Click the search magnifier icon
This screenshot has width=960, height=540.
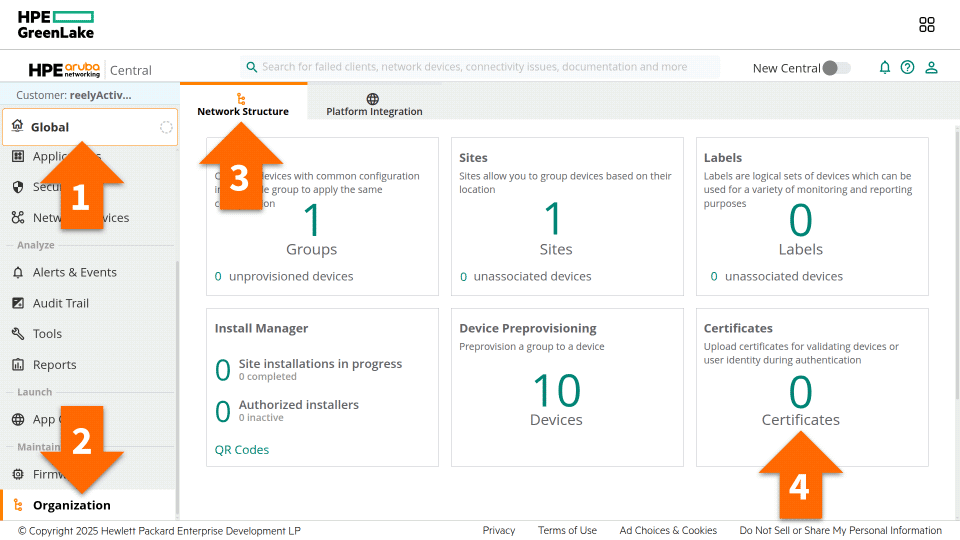251,67
